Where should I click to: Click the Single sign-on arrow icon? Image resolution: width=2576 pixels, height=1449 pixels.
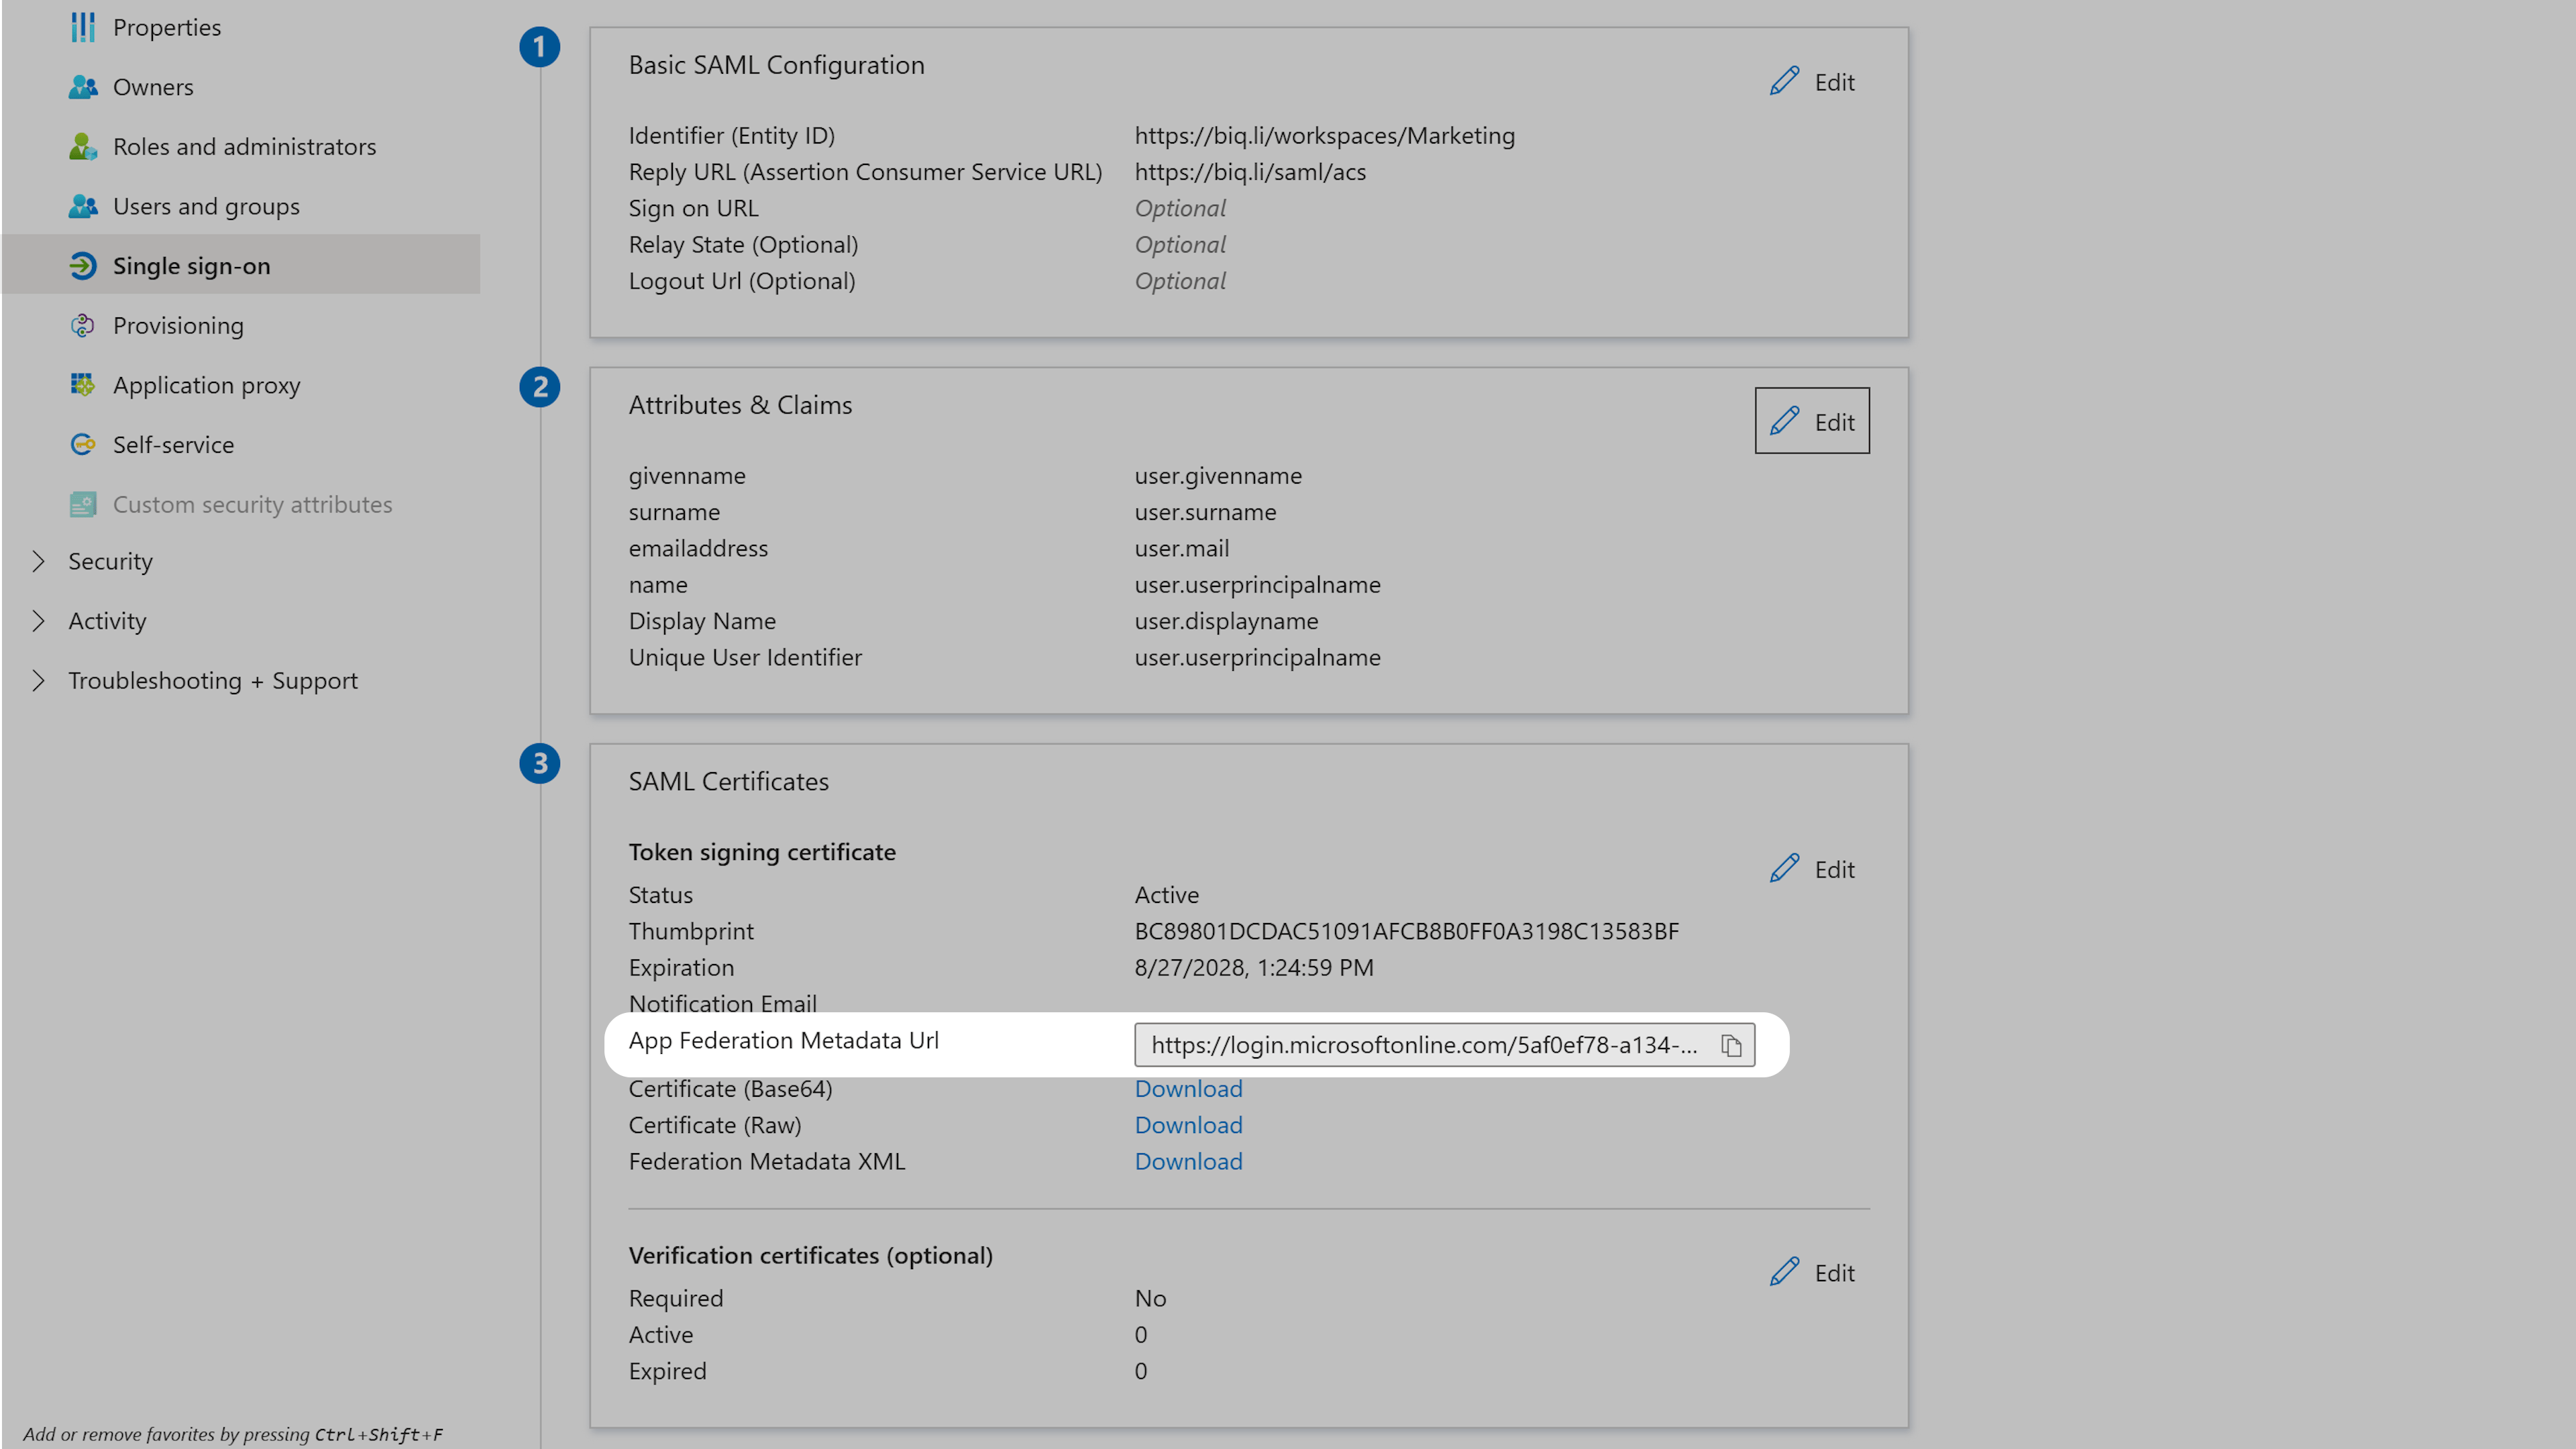tap(83, 265)
